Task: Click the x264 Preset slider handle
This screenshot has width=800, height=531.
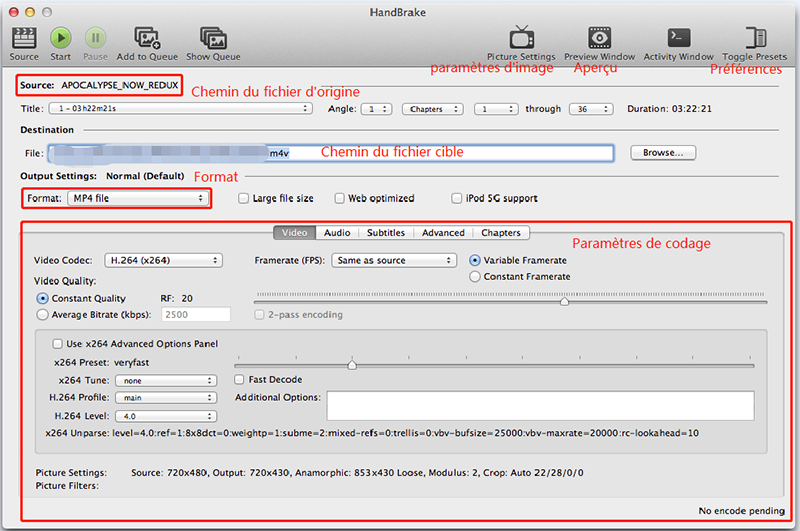Action: [x=352, y=365]
